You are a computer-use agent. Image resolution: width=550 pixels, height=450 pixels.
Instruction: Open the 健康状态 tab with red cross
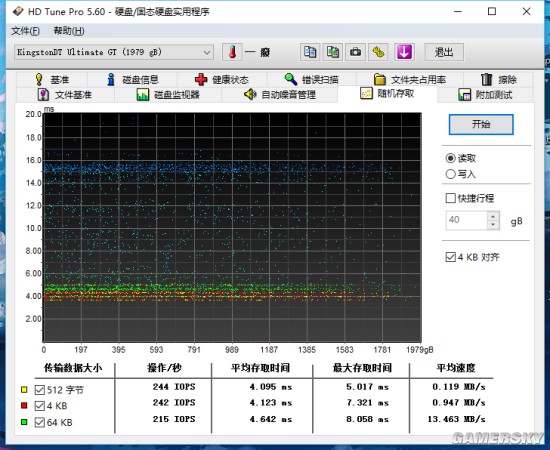(x=222, y=80)
